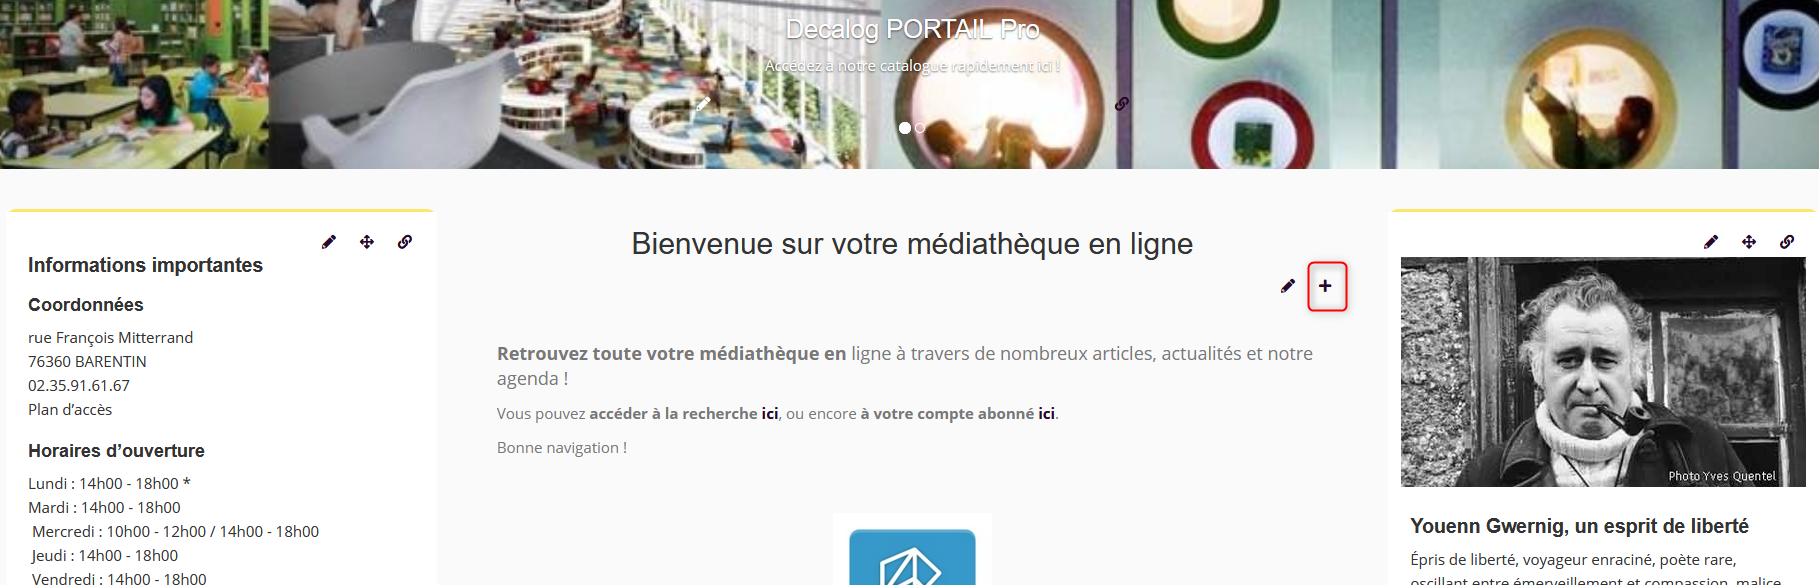The image size is (1819, 585).
Task: Open the Plan d'accès link
Action: [x=70, y=409]
